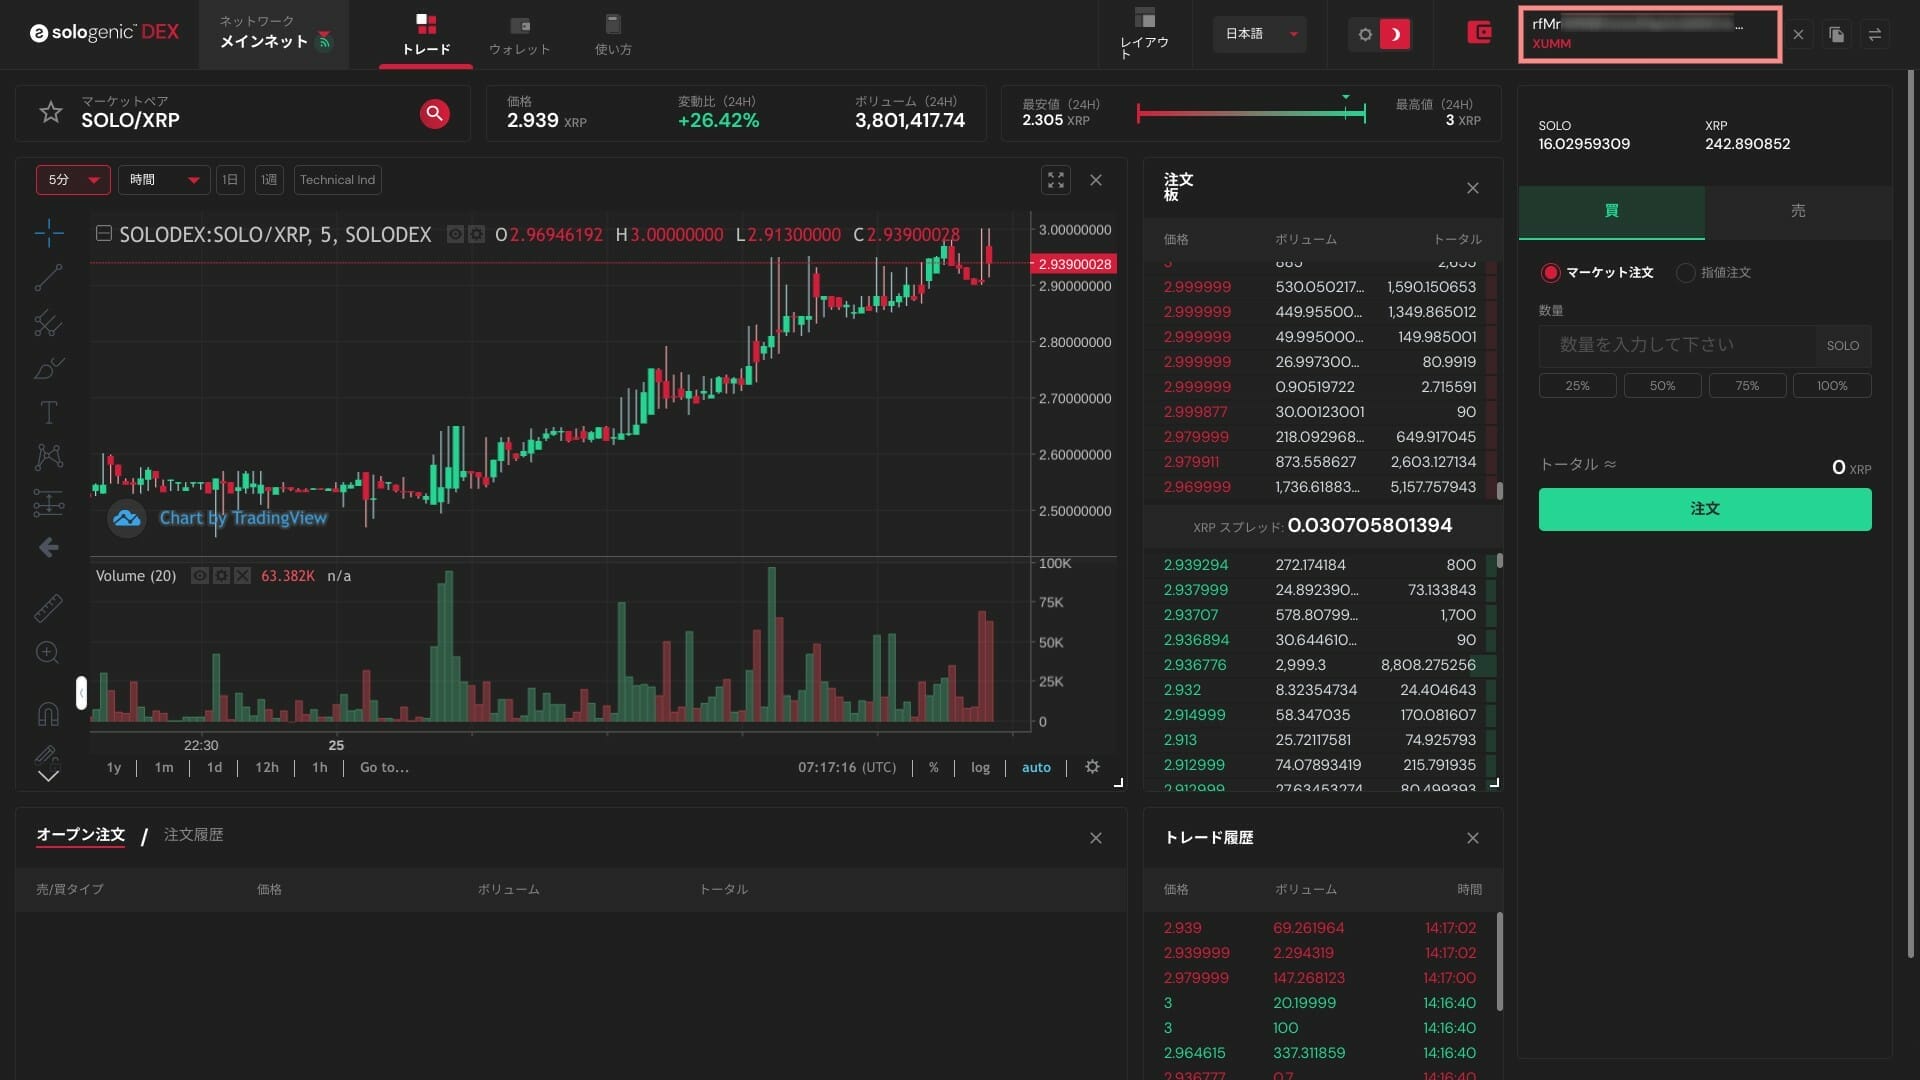Toggle the magnet snap mode icon
The height and width of the screenshot is (1080, 1920).
coord(48,713)
